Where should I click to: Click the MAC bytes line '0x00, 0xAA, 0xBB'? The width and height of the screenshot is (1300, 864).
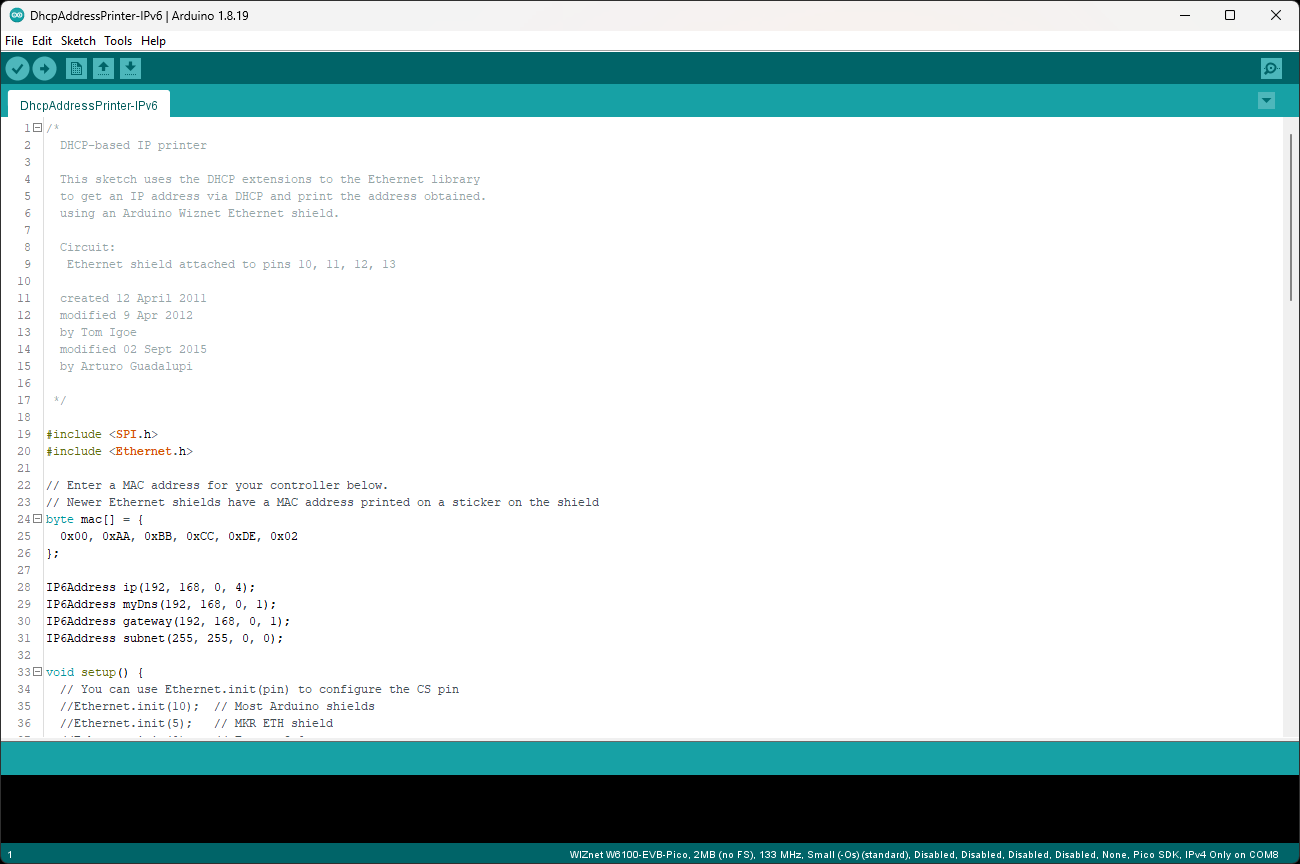coord(179,536)
